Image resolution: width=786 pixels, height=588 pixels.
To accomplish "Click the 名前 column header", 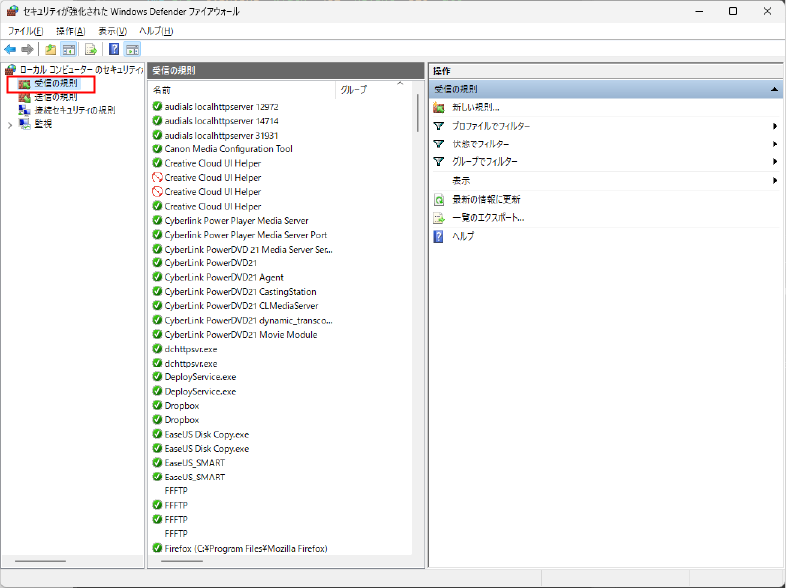I will click(x=240, y=90).
